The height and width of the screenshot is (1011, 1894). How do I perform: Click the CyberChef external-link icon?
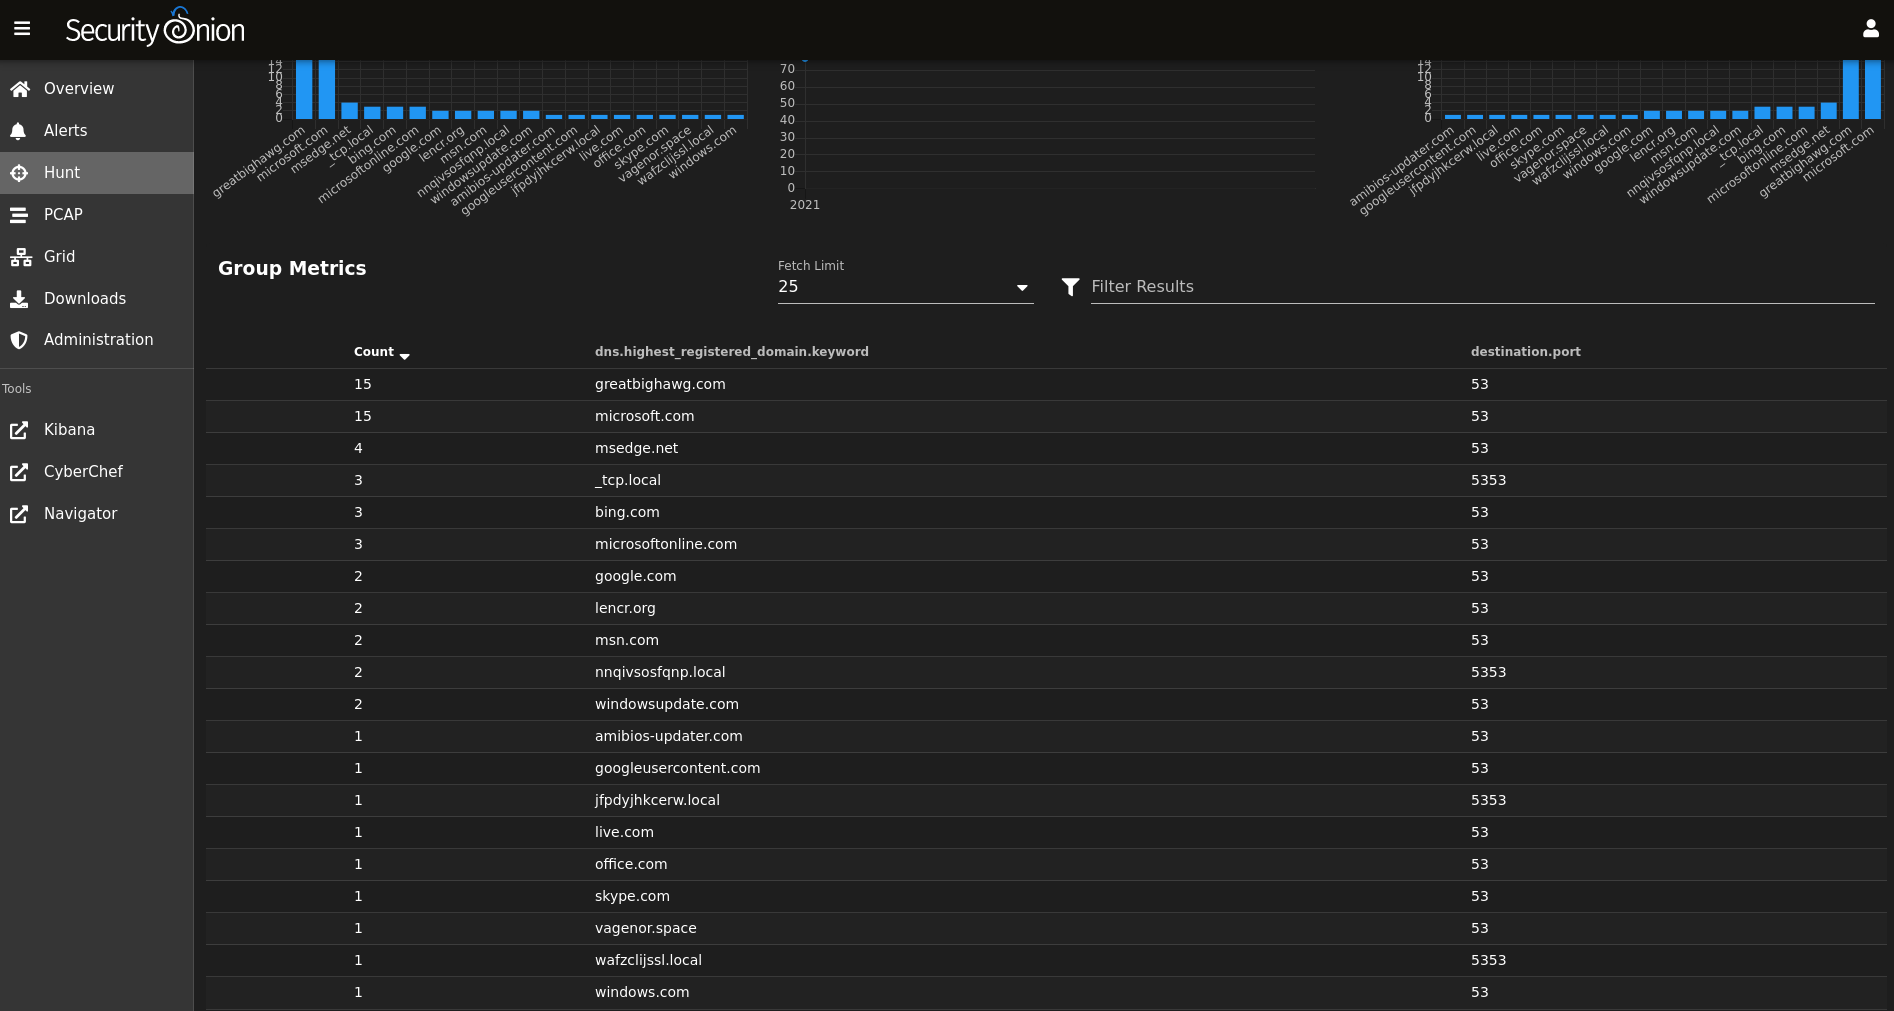click(19, 472)
